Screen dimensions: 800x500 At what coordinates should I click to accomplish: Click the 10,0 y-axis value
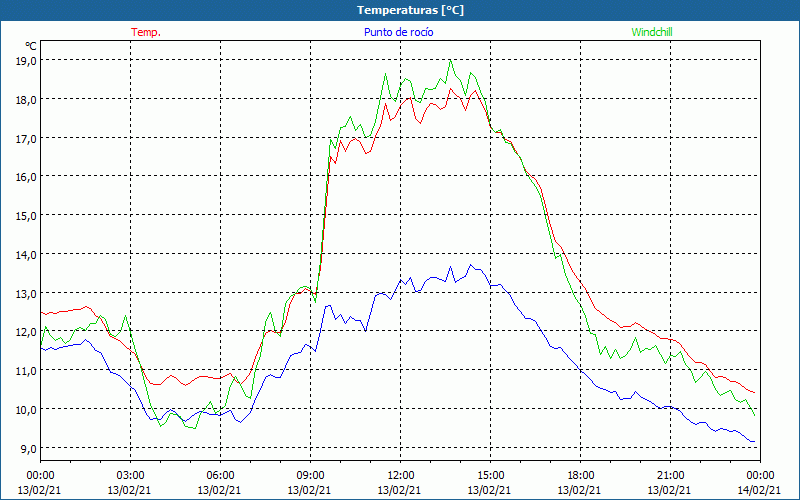(27, 410)
